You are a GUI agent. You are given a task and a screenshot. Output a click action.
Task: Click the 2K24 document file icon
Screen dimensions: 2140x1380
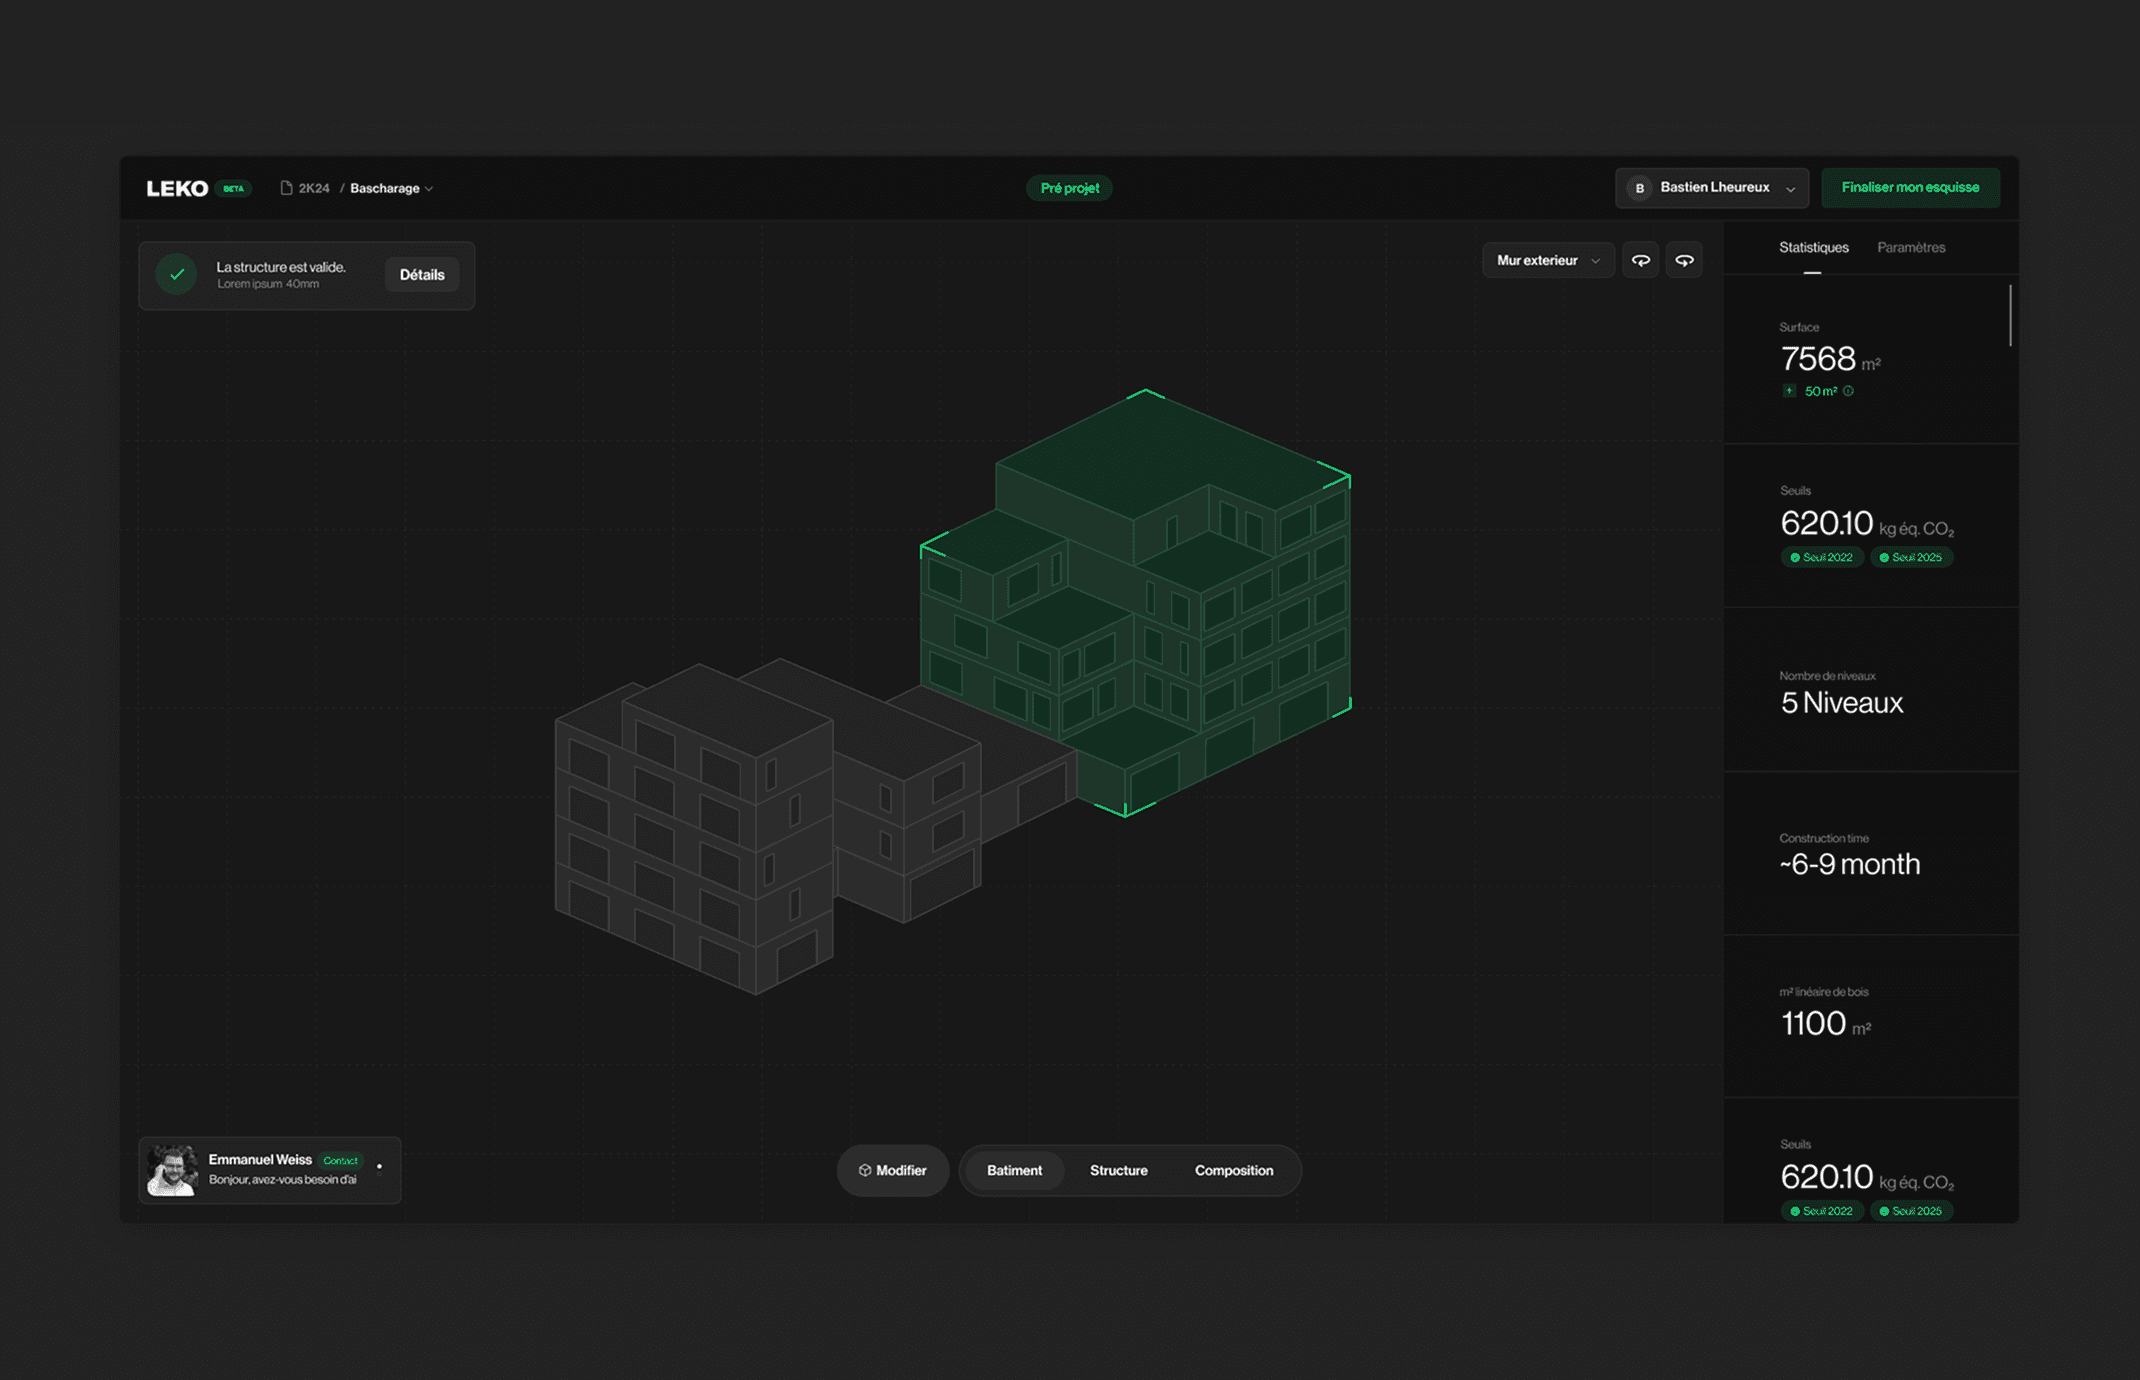[286, 188]
